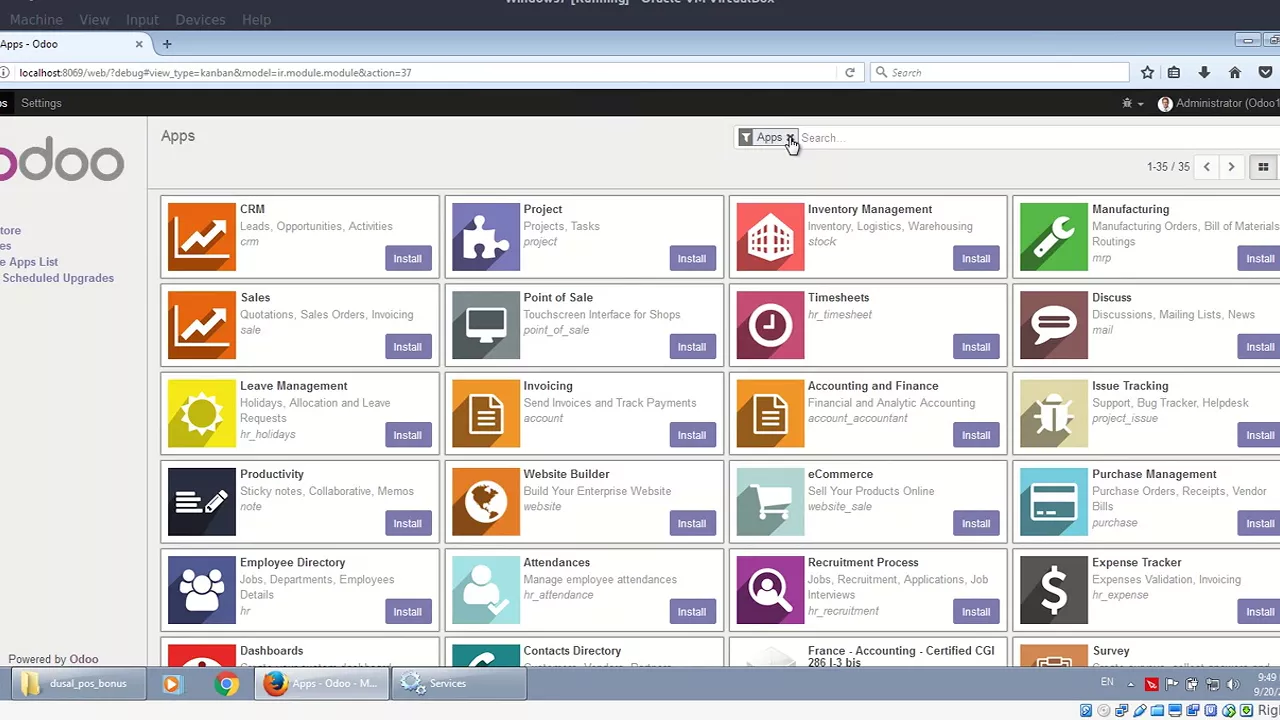
Task: Click the CRM app icon
Action: pyautogui.click(x=202, y=237)
